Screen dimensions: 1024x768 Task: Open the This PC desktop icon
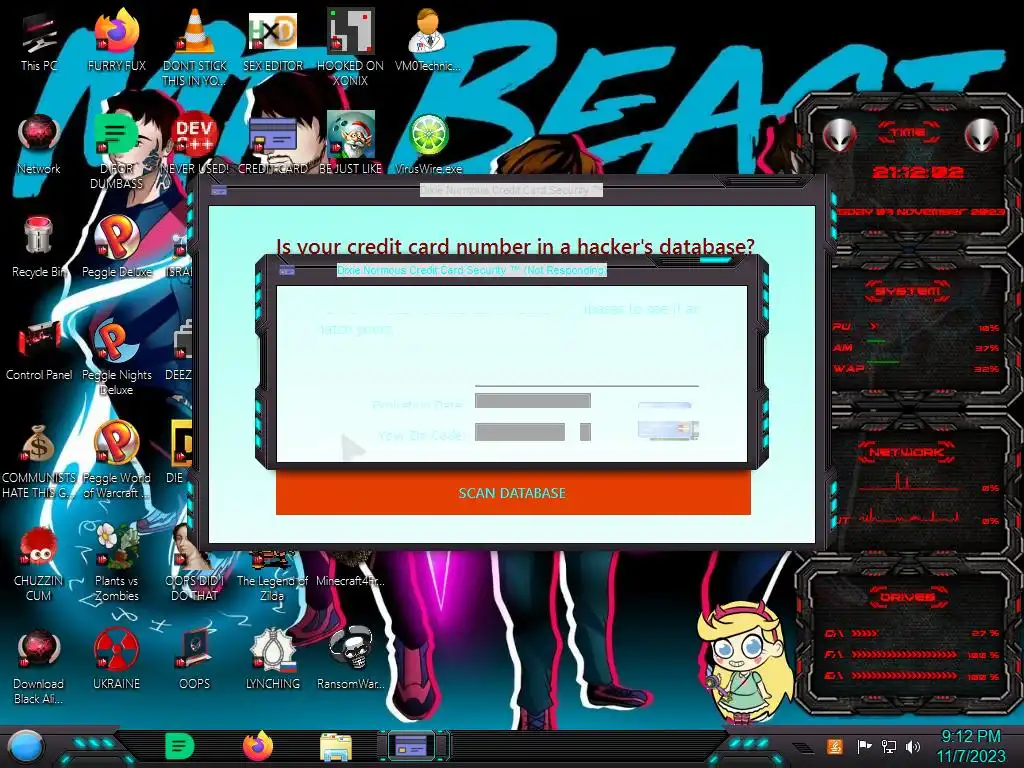point(39,40)
